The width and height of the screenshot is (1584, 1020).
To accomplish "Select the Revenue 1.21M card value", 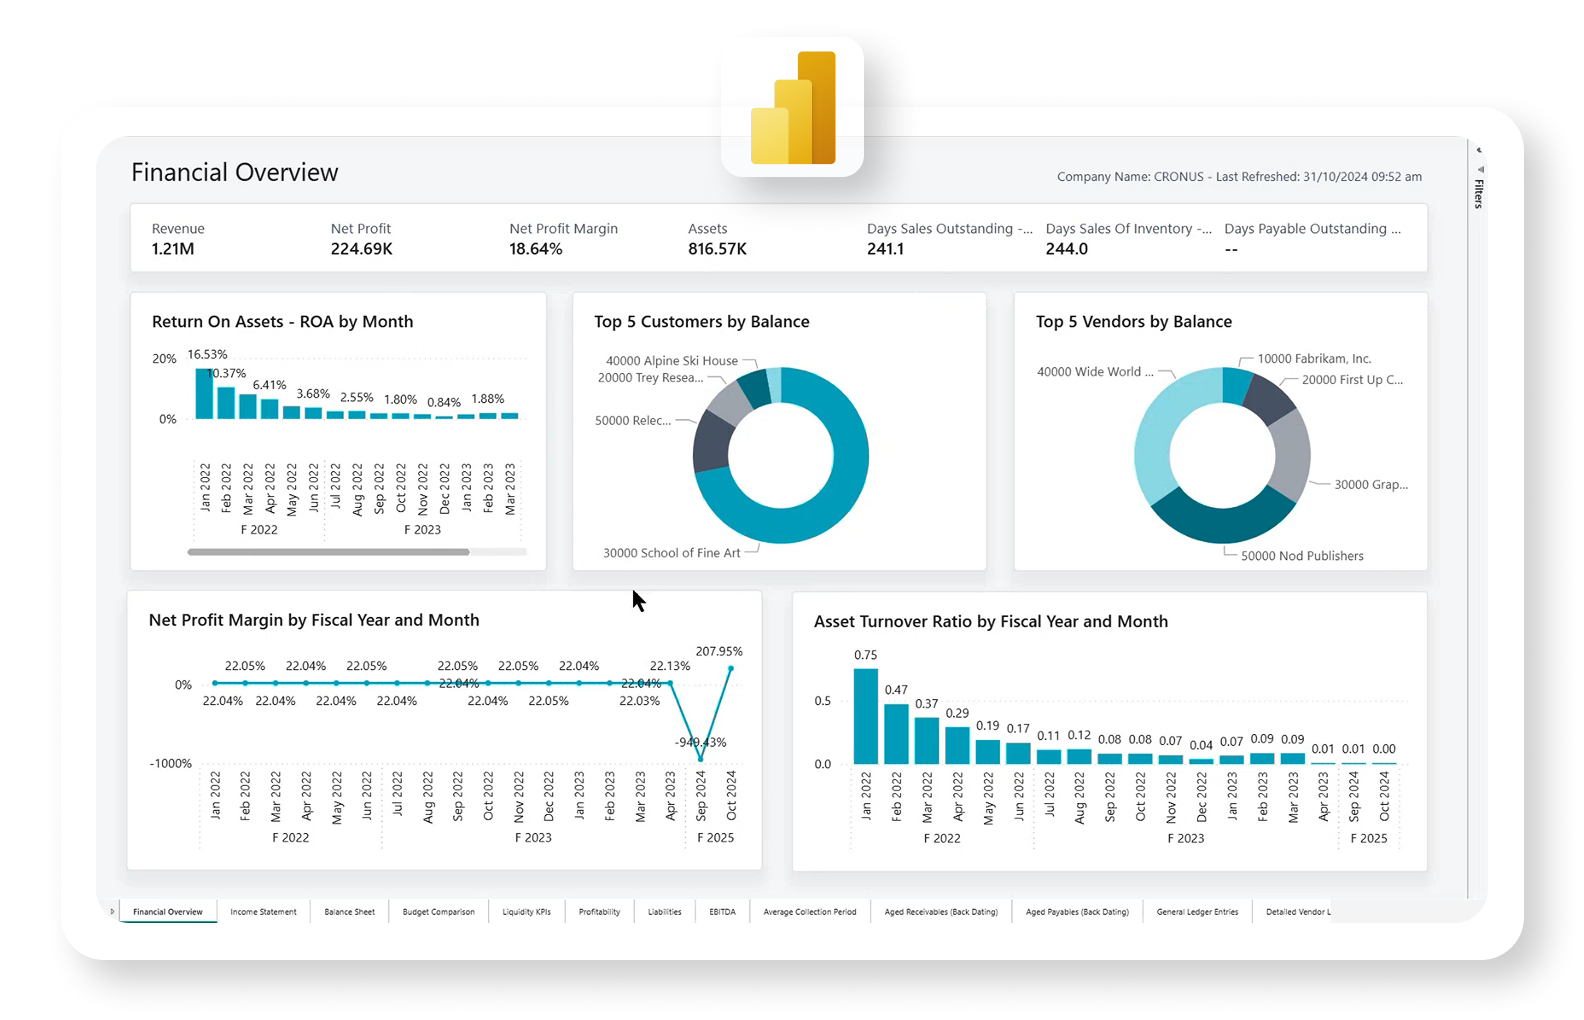I will click(173, 249).
